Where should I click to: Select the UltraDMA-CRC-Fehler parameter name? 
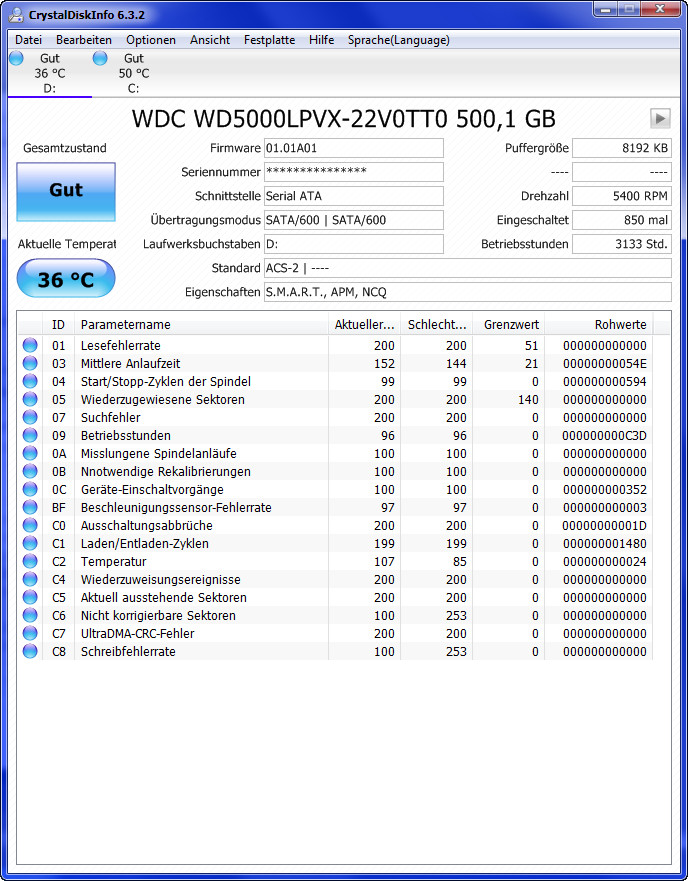(x=138, y=633)
